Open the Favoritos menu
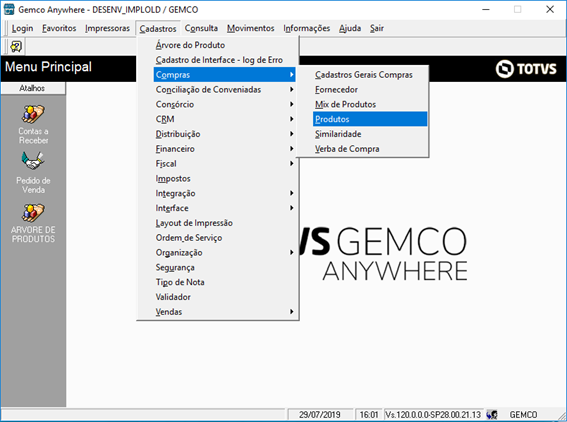The height and width of the screenshot is (422, 567). [59, 28]
